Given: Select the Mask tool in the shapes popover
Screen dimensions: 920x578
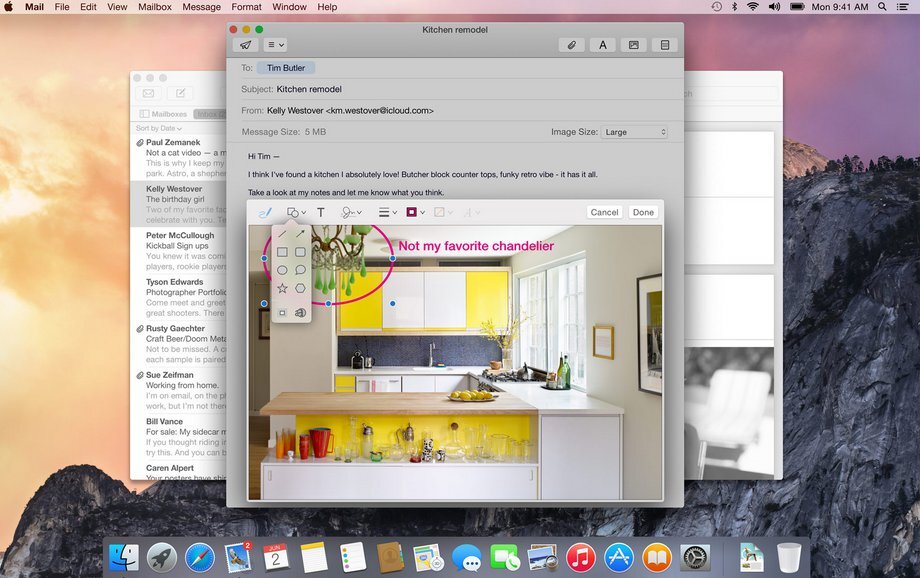Looking at the screenshot, I should click(282, 313).
